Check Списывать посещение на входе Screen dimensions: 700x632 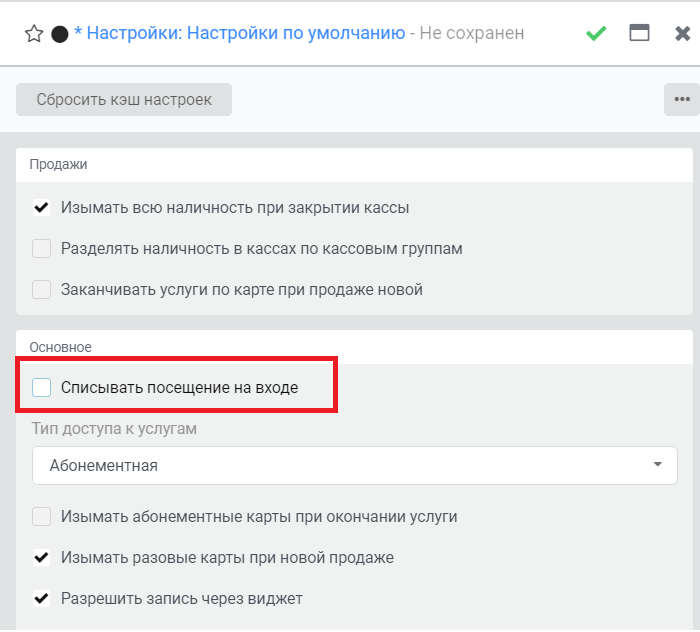[x=42, y=387]
